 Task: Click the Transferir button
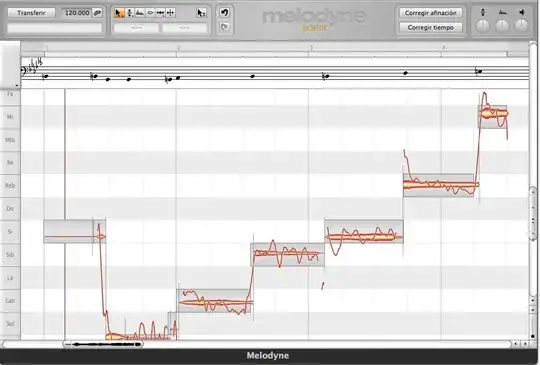[31, 13]
